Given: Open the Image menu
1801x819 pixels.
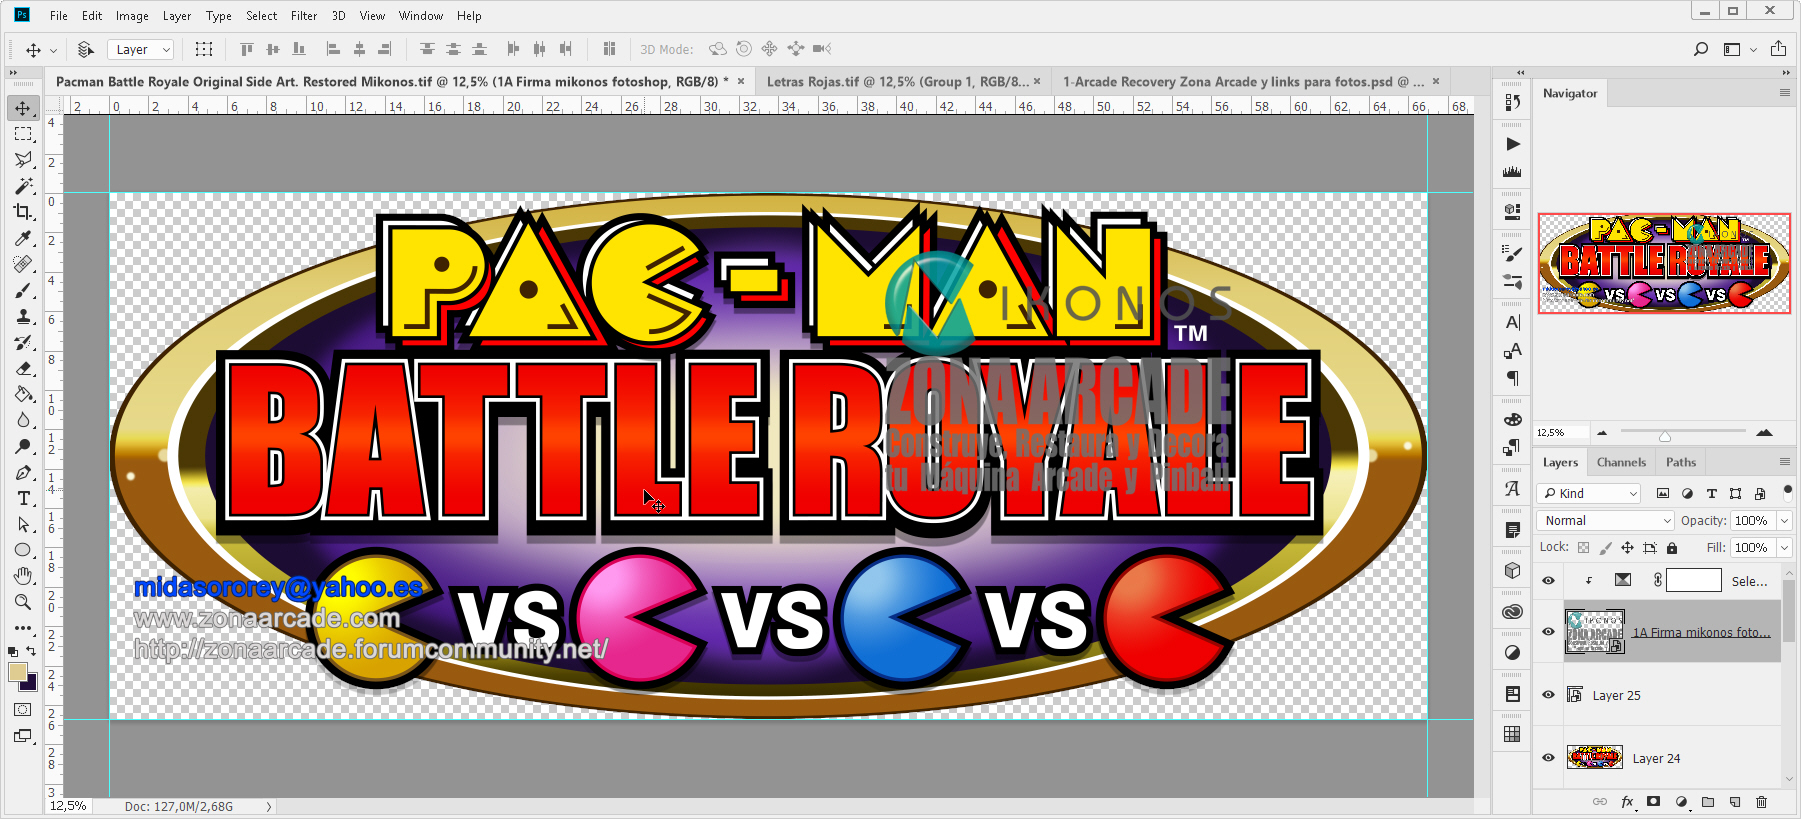Looking at the screenshot, I should pos(132,16).
